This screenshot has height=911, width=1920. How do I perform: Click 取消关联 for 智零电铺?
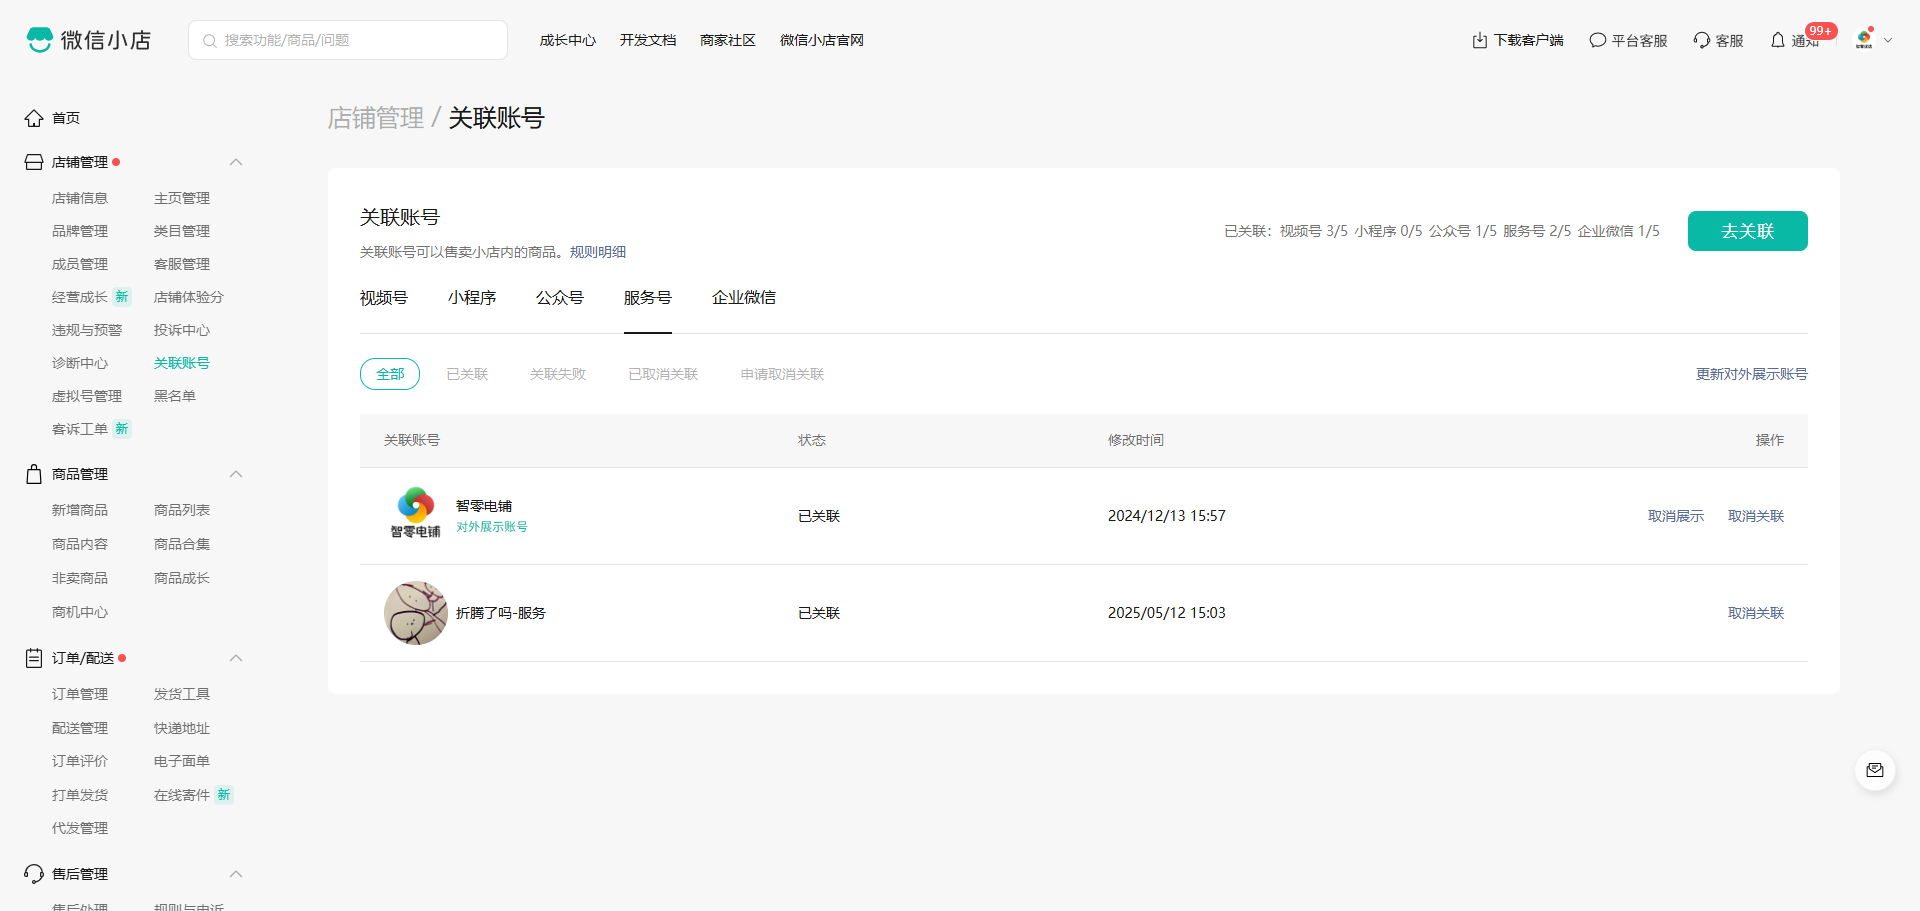1756,516
